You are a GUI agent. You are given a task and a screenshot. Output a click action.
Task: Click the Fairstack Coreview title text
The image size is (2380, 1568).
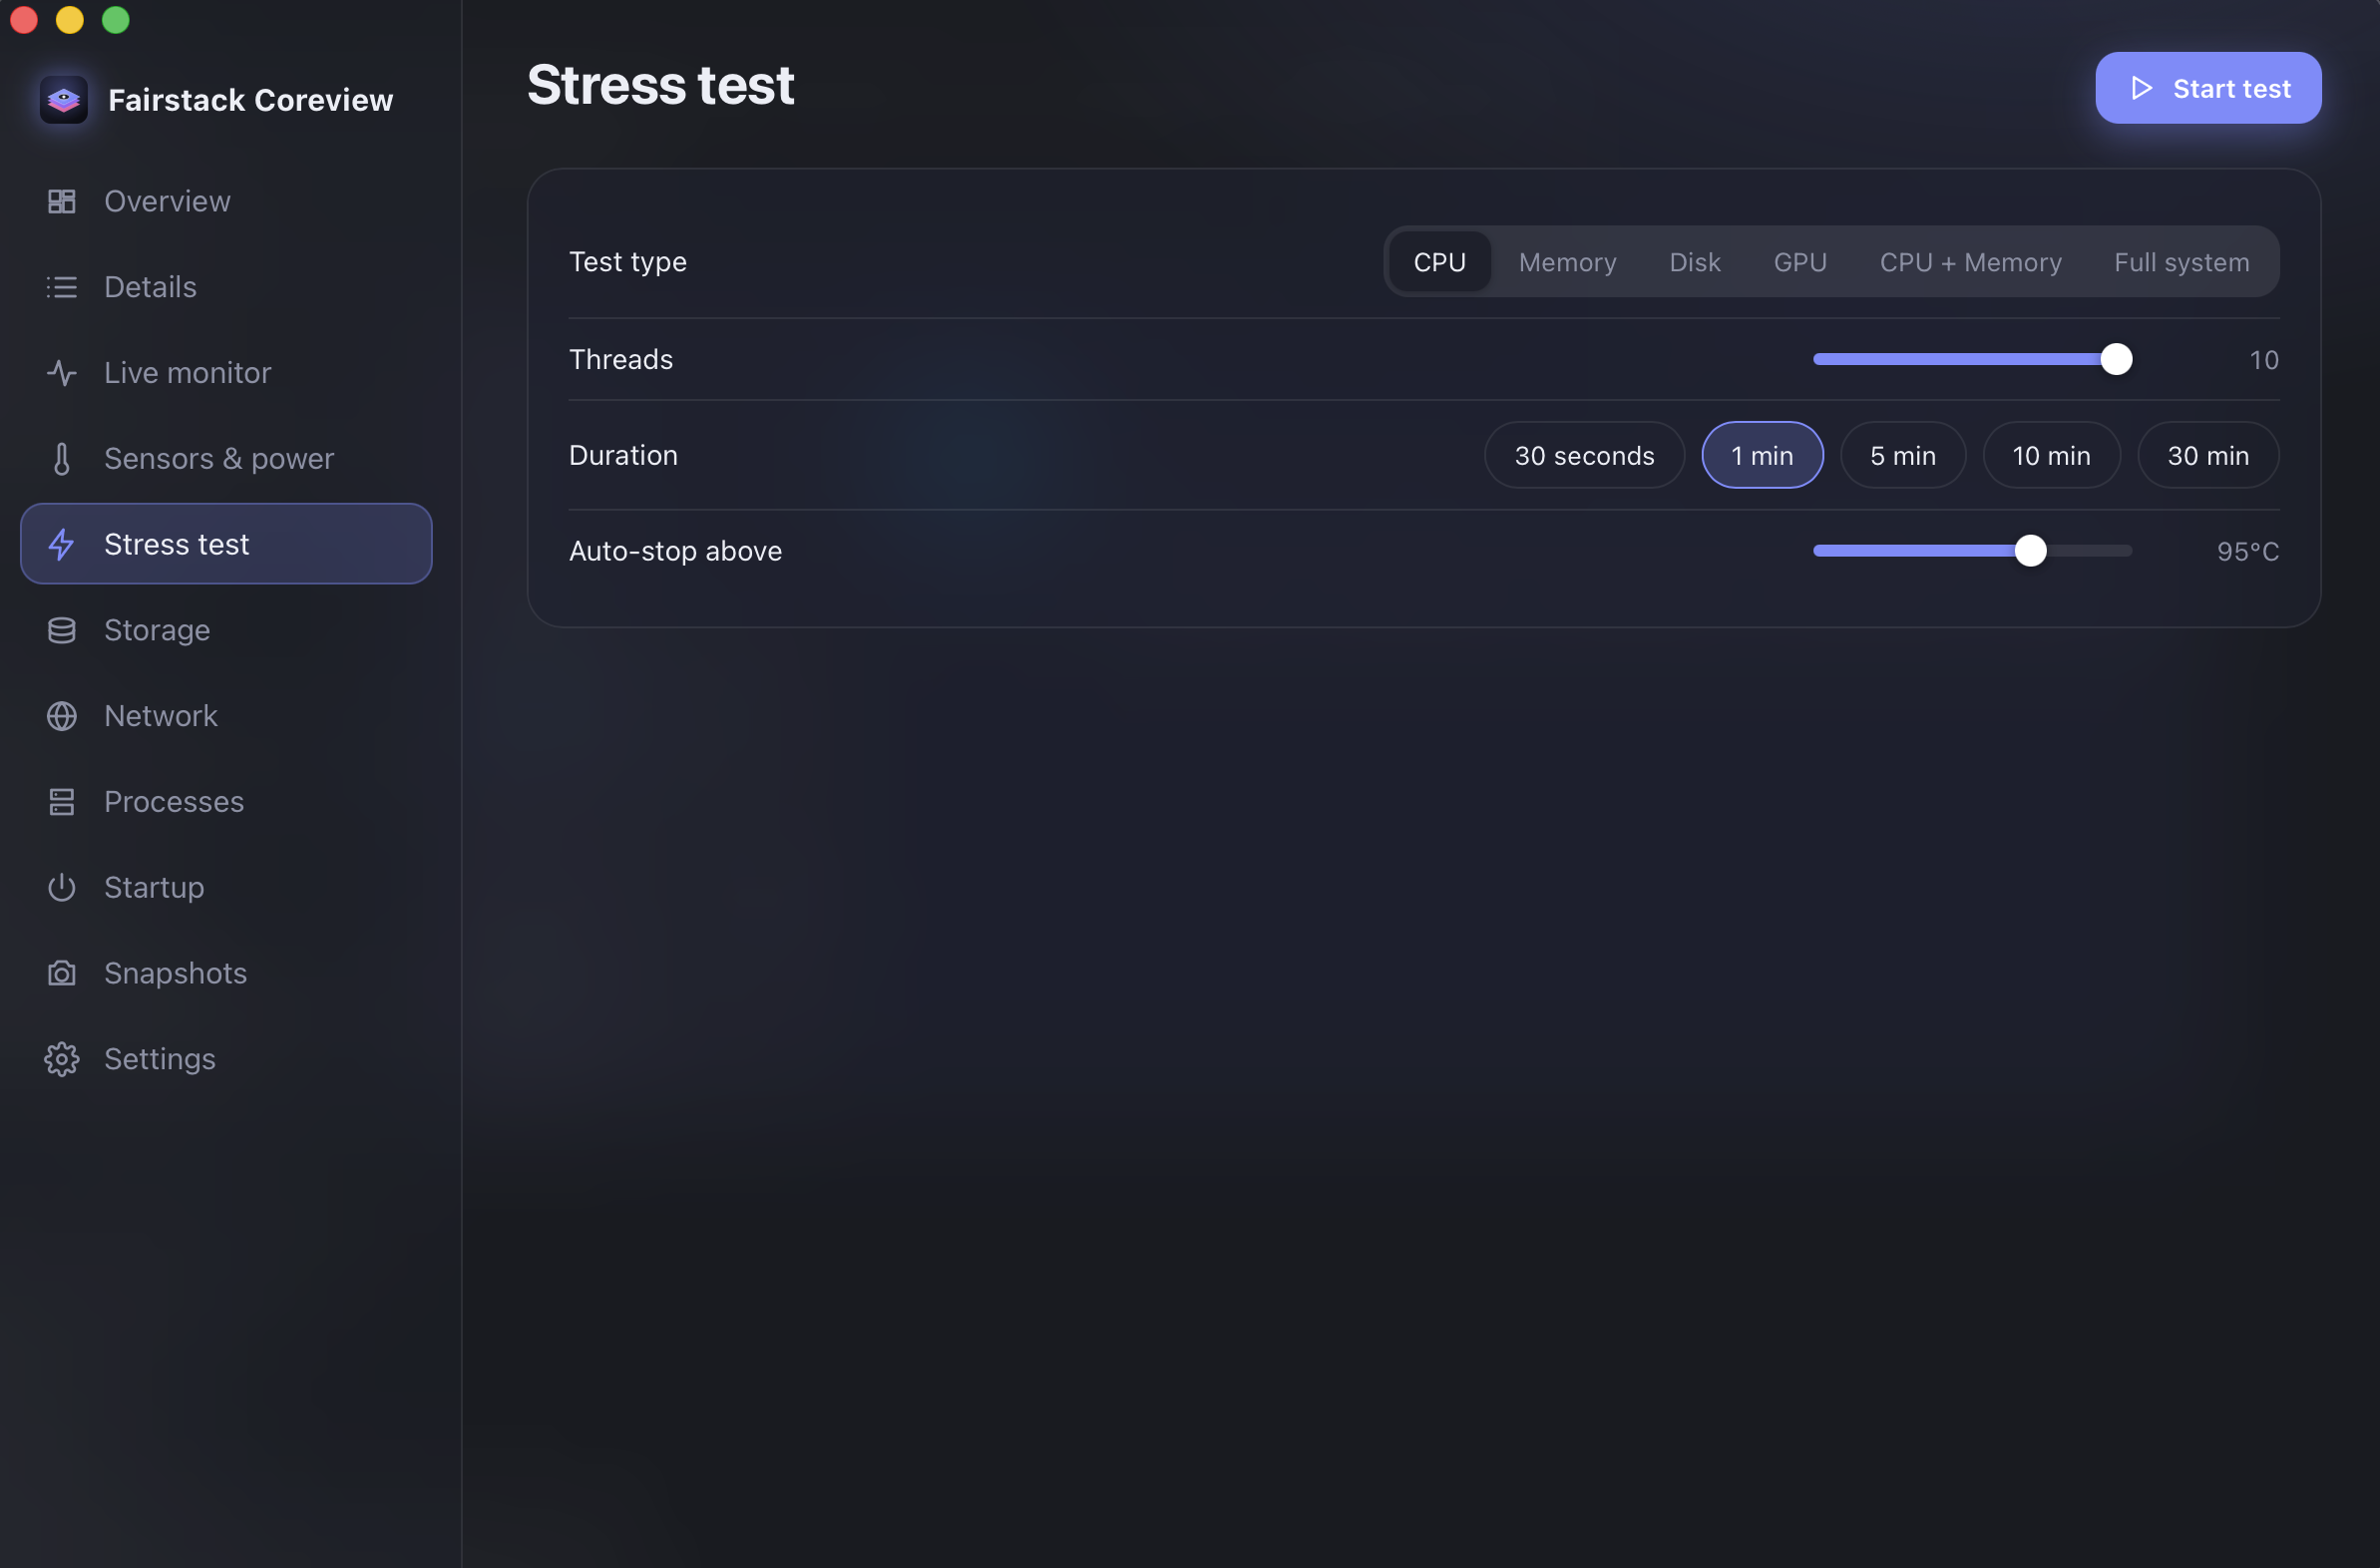(x=250, y=100)
